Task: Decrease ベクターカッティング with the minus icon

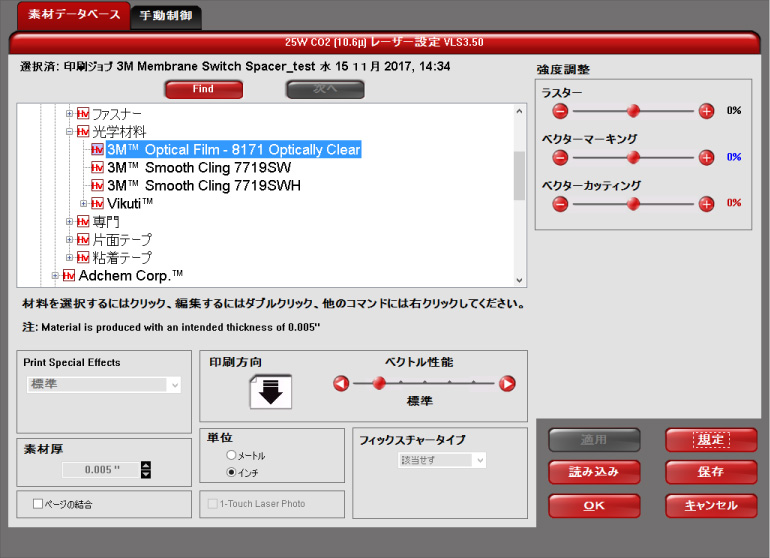Action: click(x=560, y=204)
